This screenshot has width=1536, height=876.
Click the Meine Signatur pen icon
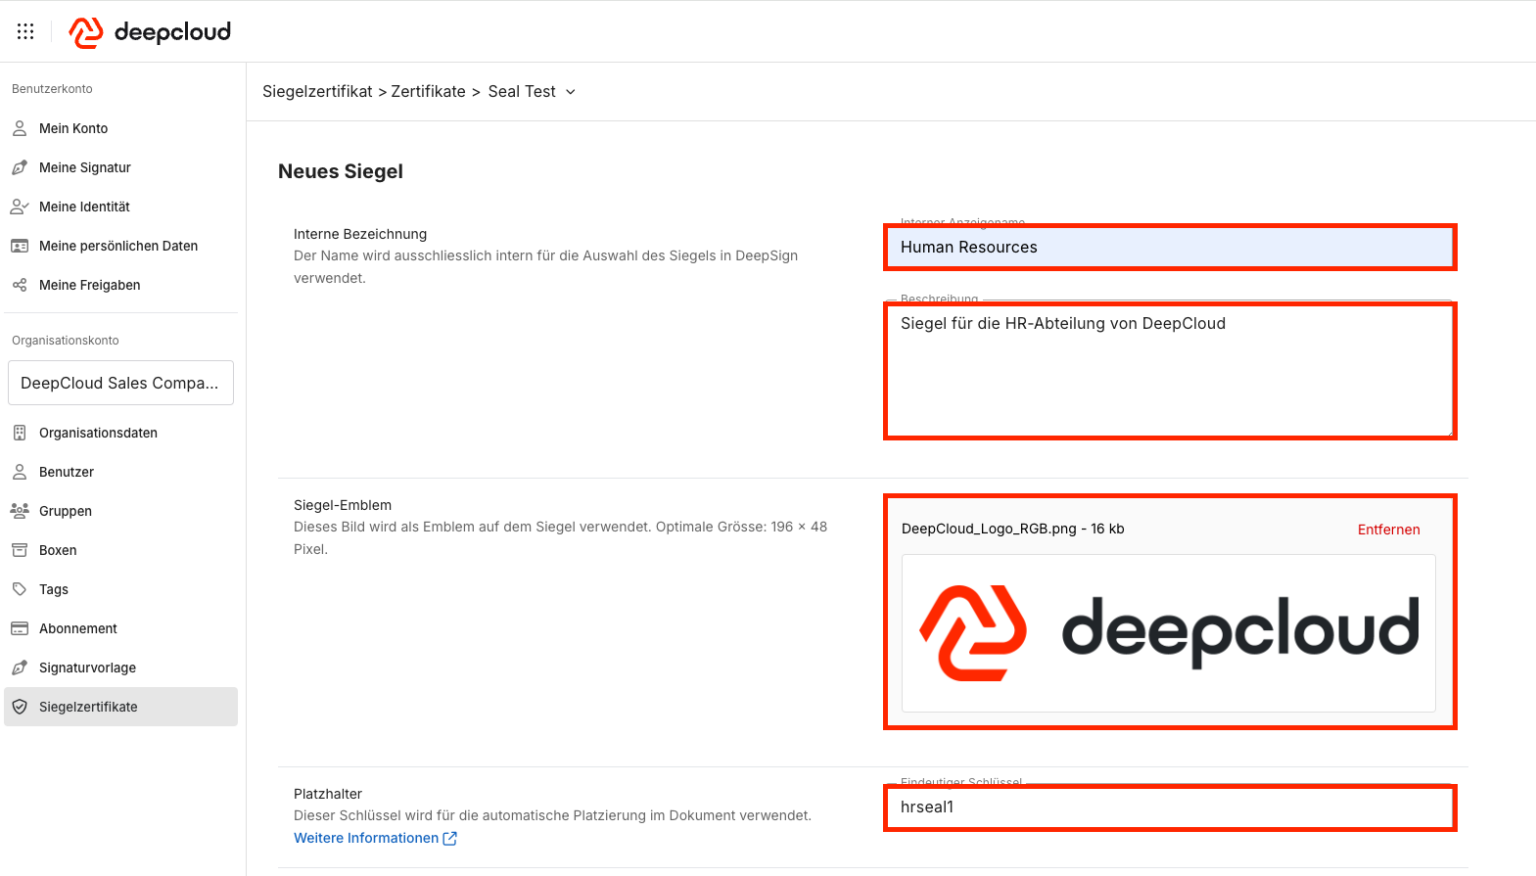pyautogui.click(x=19, y=167)
